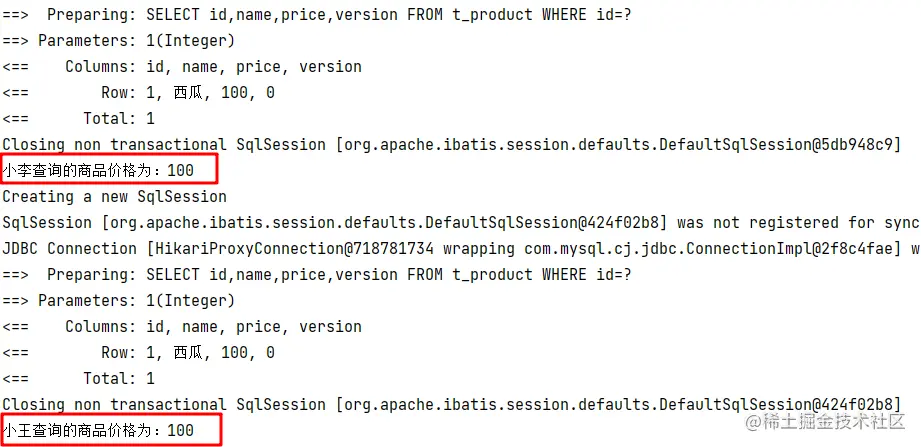This screenshot has height=447, width=921.
Task: Click the topmost "Parameters: 1(Integer)" line
Action: 136,41
